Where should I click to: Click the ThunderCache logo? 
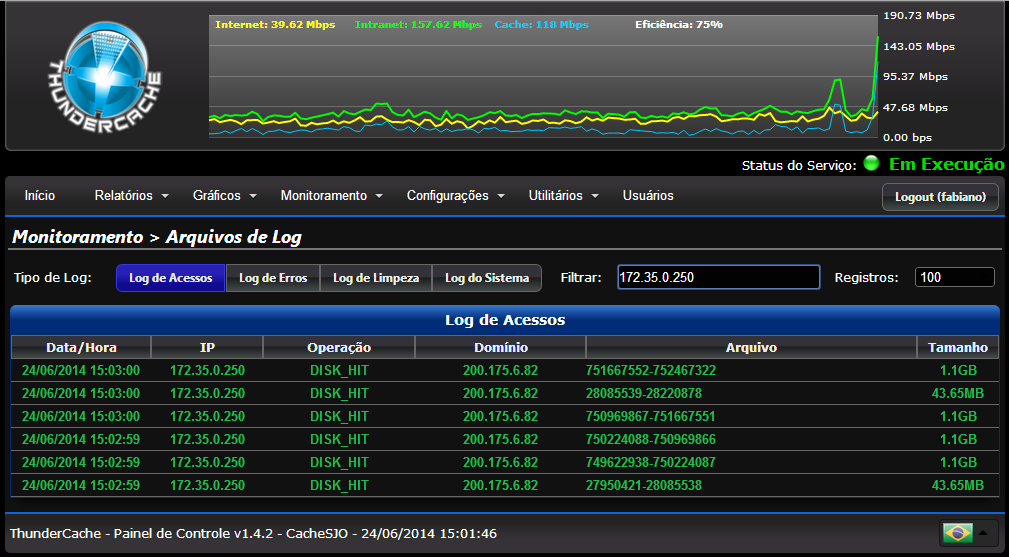[104, 76]
